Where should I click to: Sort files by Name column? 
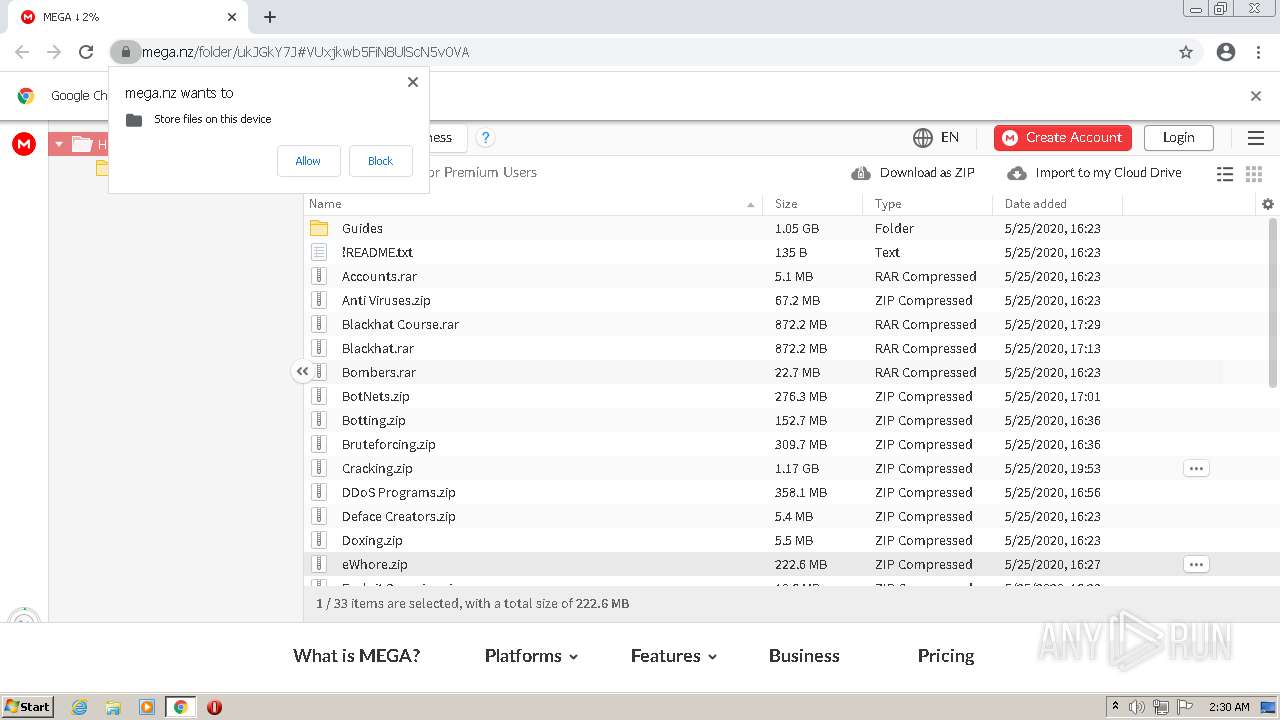pyautogui.click(x=532, y=204)
